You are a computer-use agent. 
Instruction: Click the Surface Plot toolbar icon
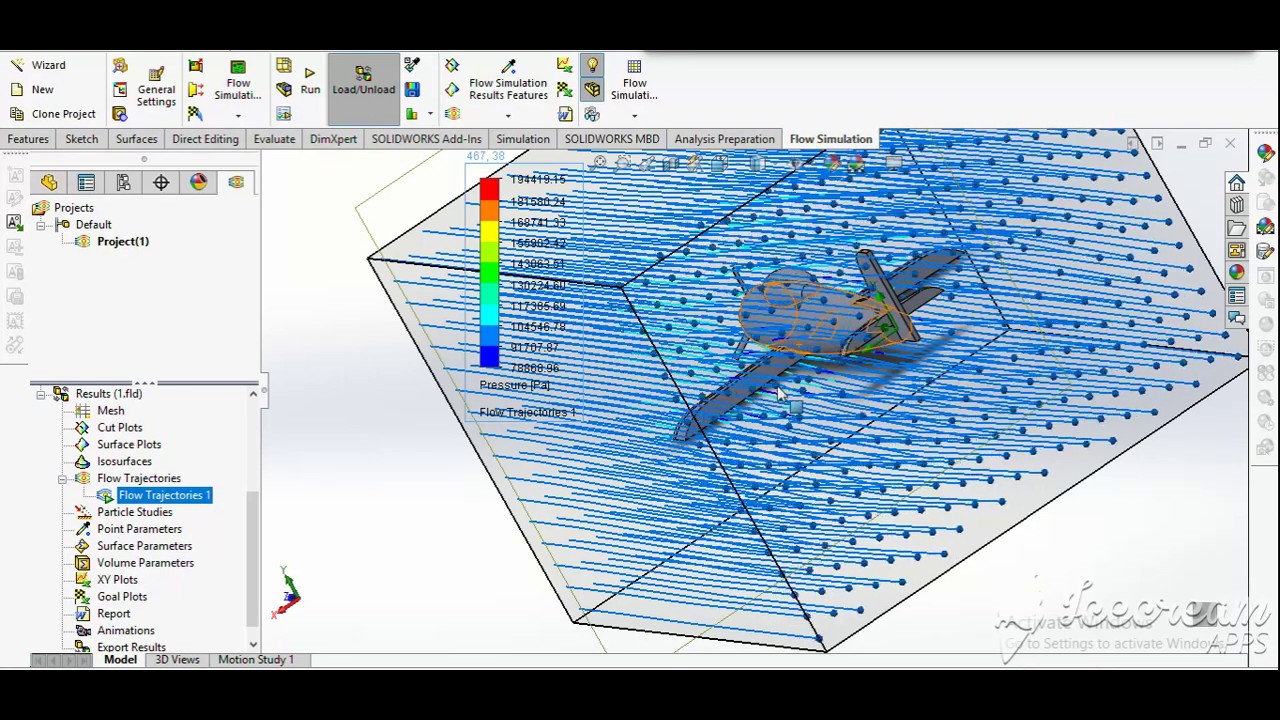coord(452,90)
